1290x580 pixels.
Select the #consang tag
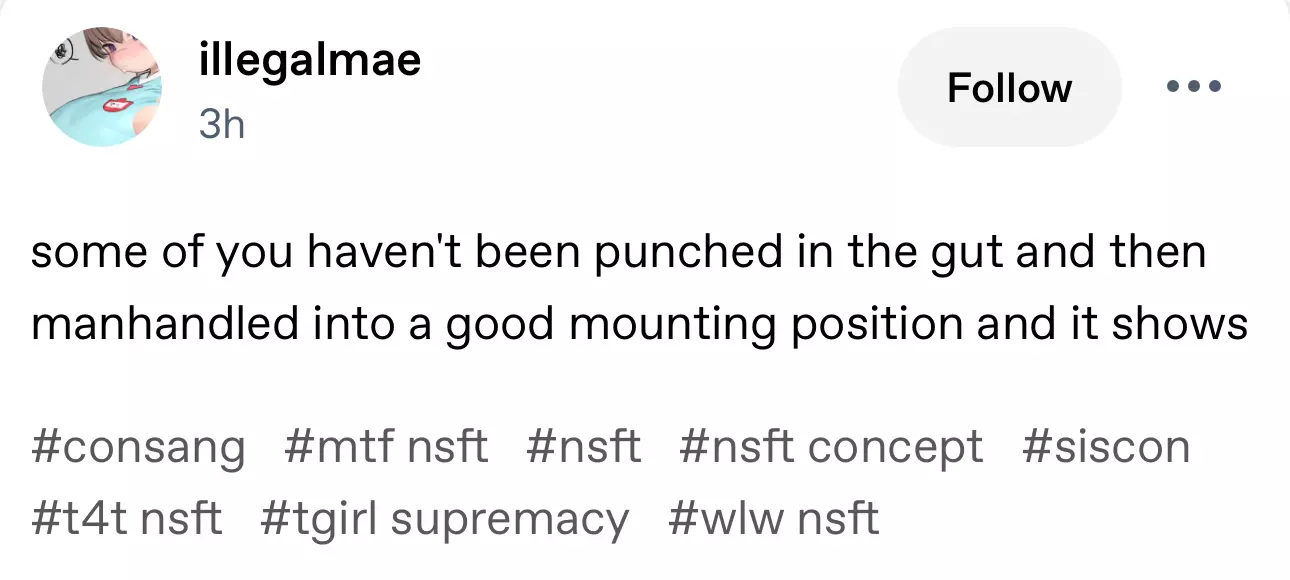coord(138,446)
